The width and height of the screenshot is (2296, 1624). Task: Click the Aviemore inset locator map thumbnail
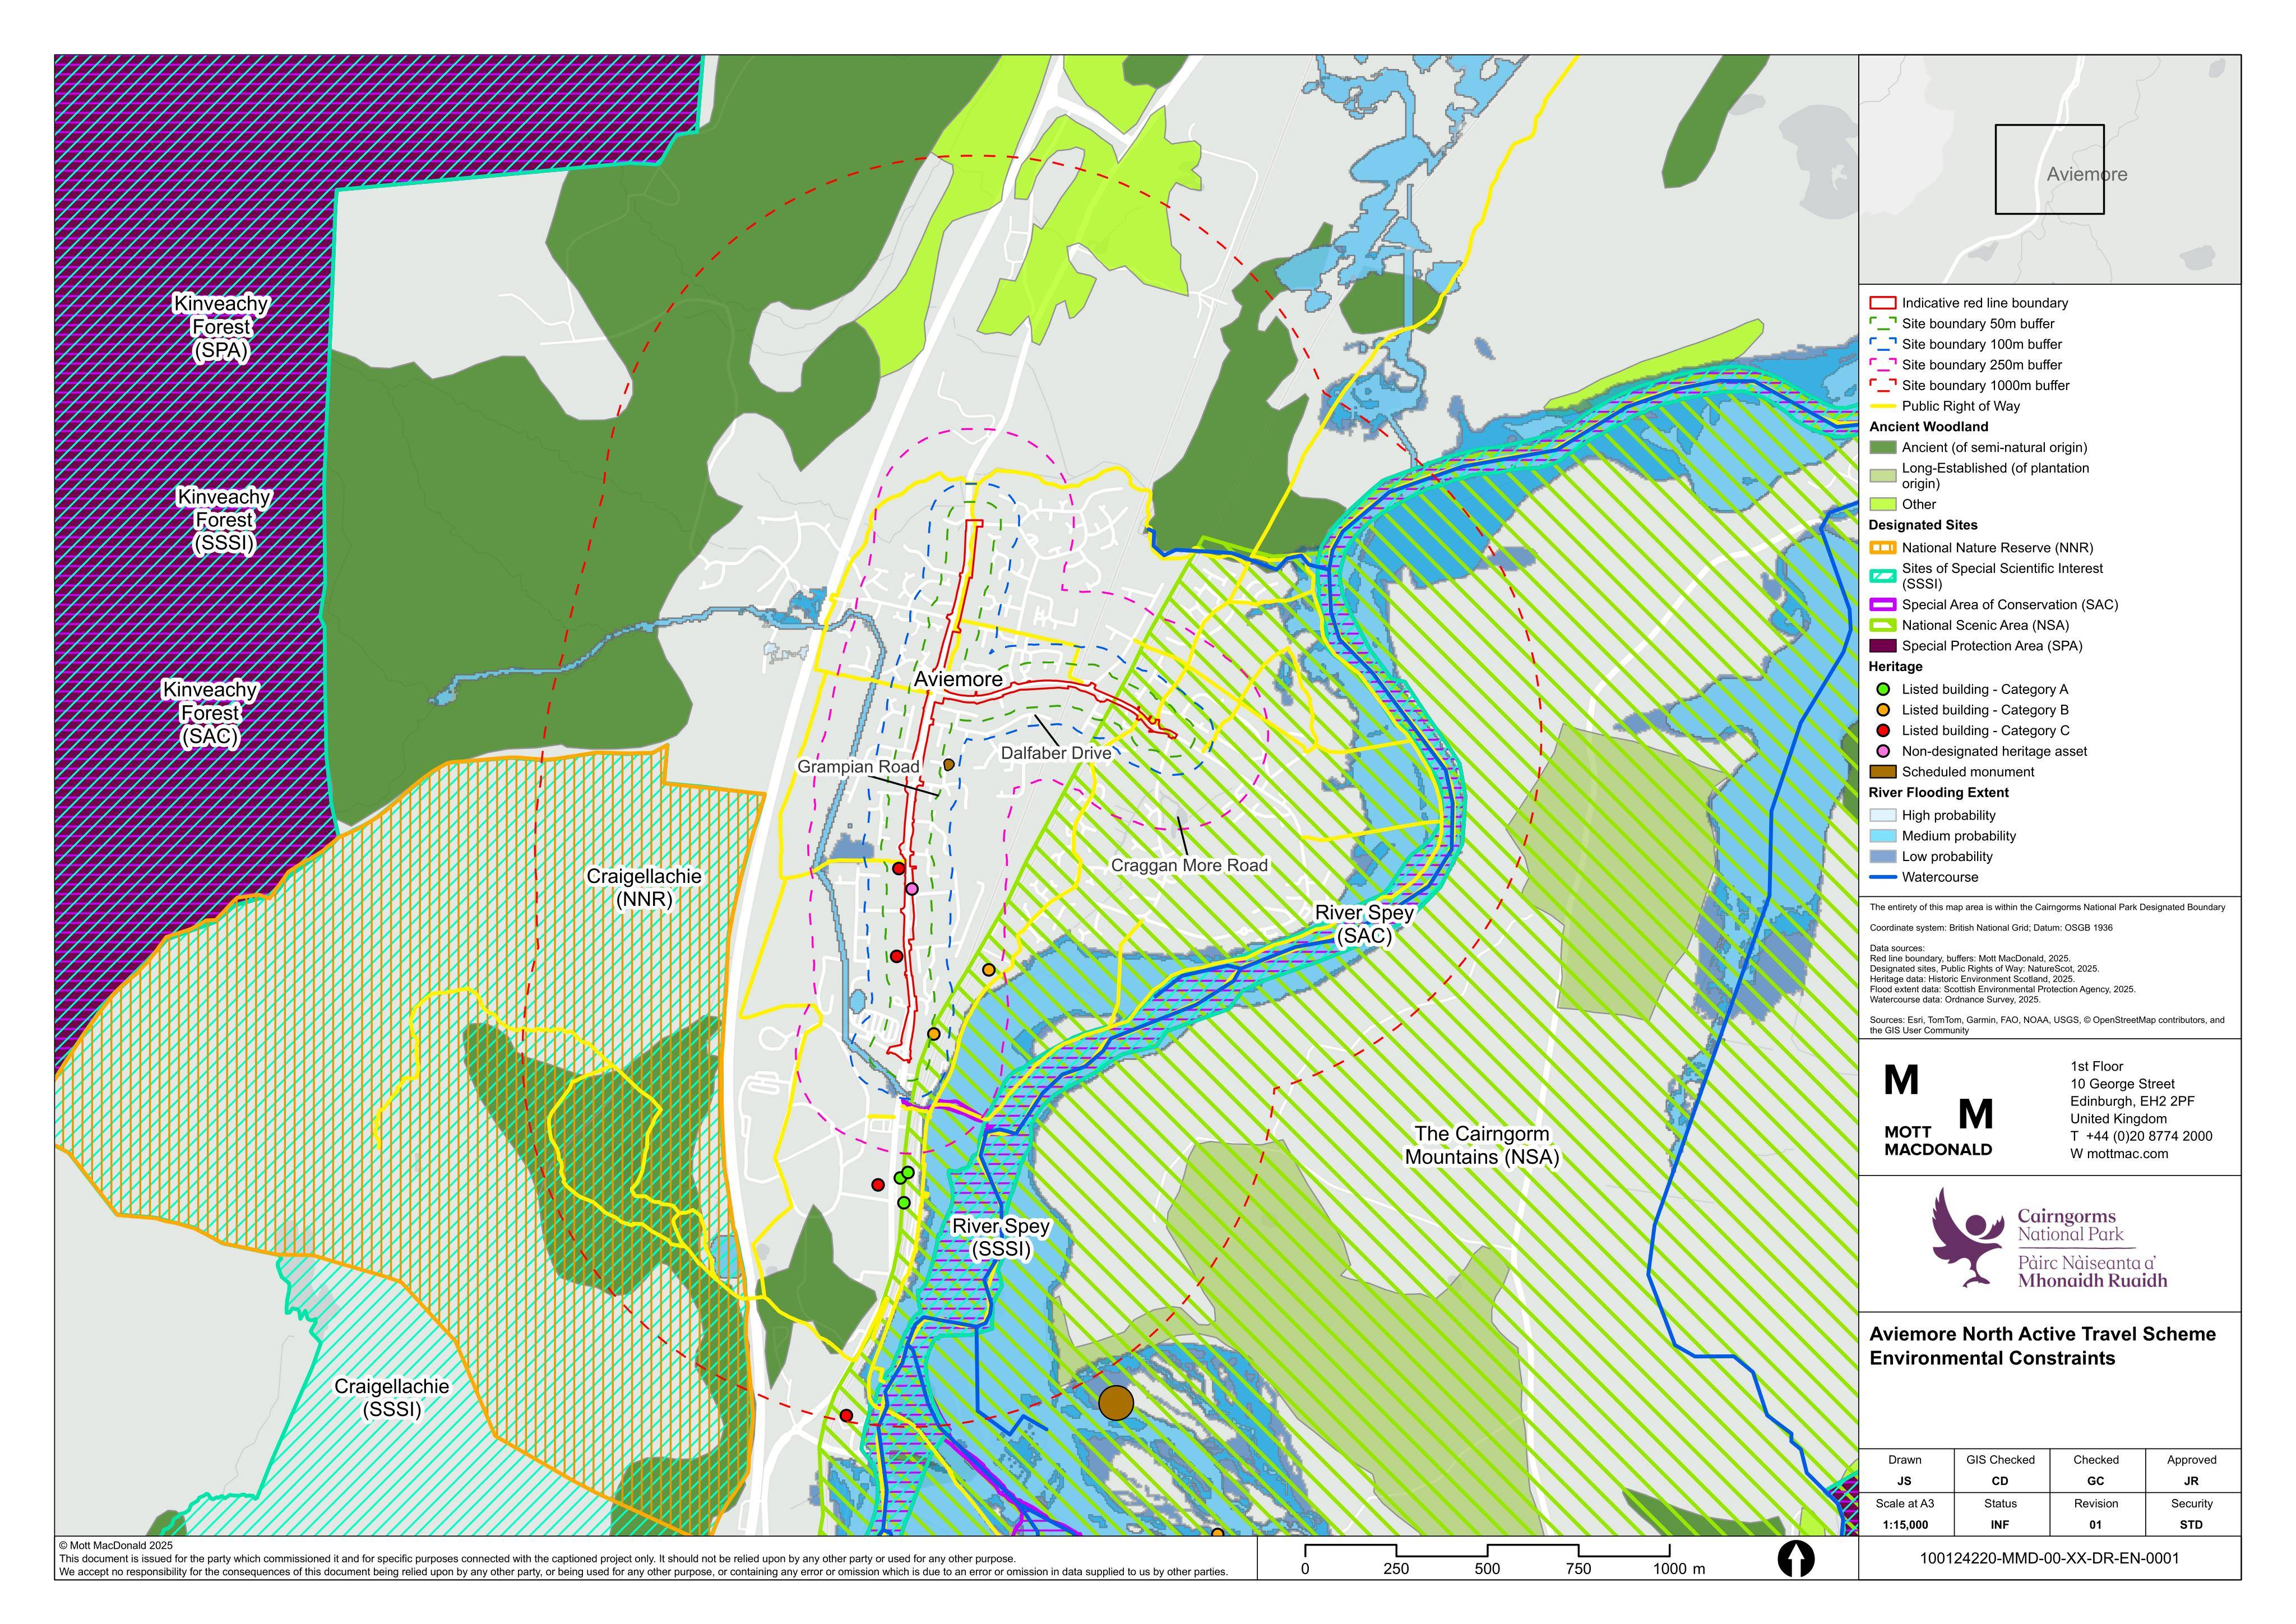2049,169
